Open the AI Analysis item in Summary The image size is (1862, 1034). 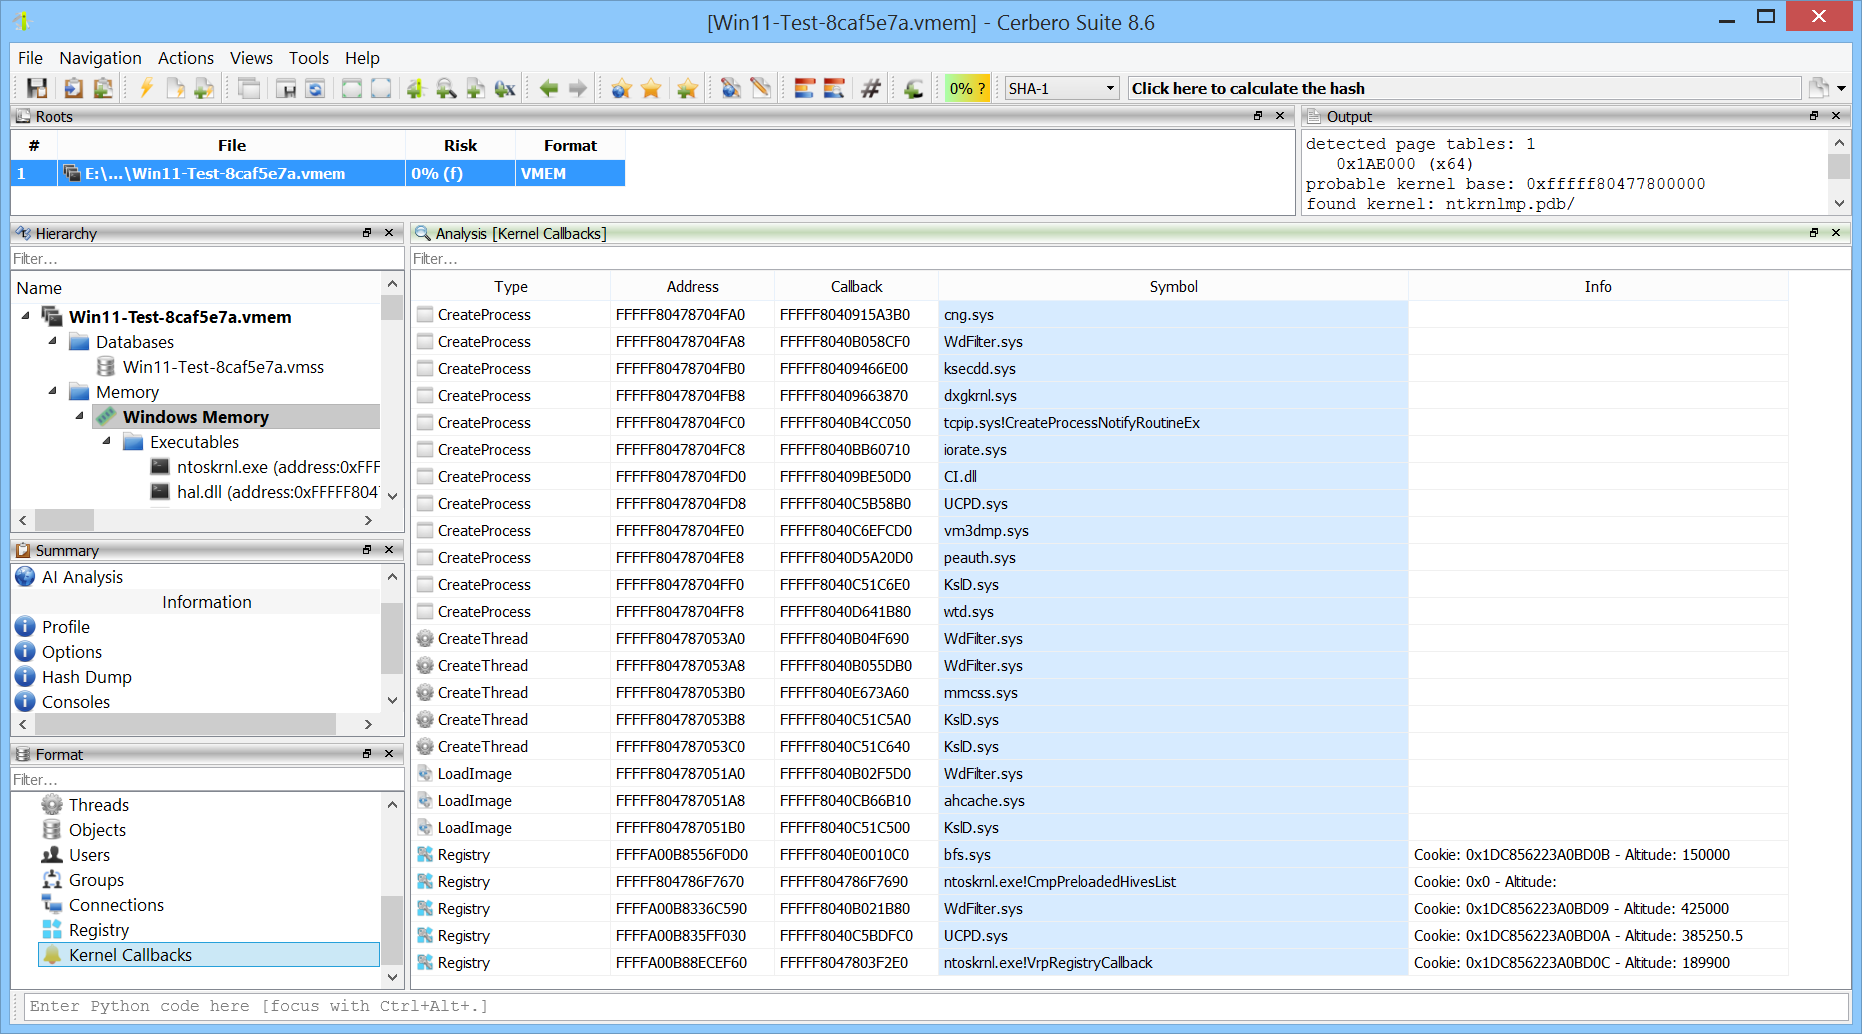(x=82, y=577)
